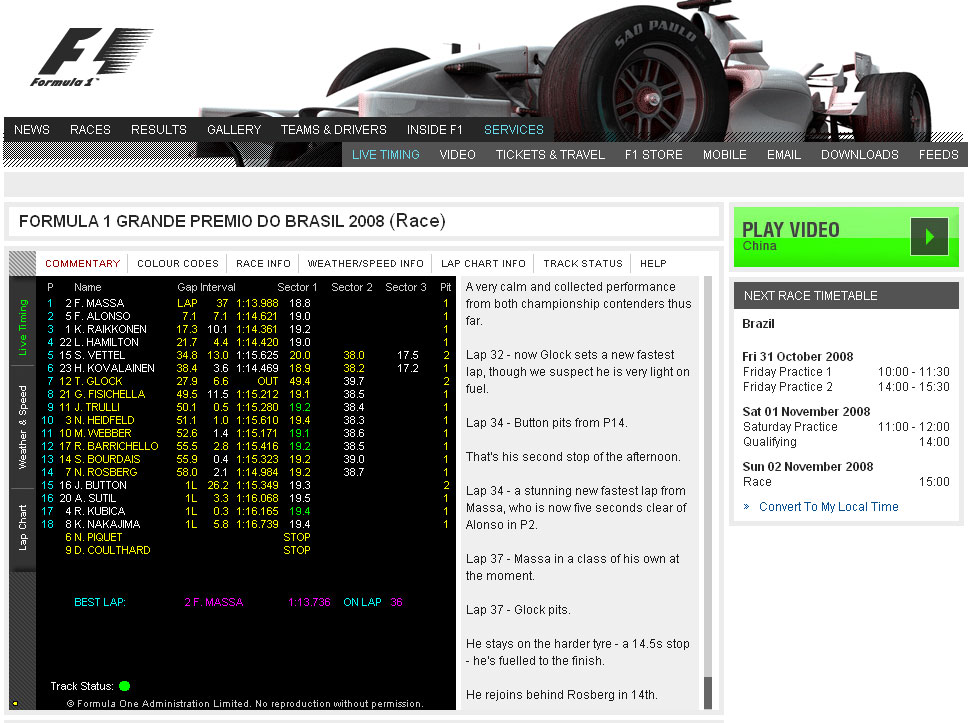Open the FEEDS submenu item

click(938, 155)
